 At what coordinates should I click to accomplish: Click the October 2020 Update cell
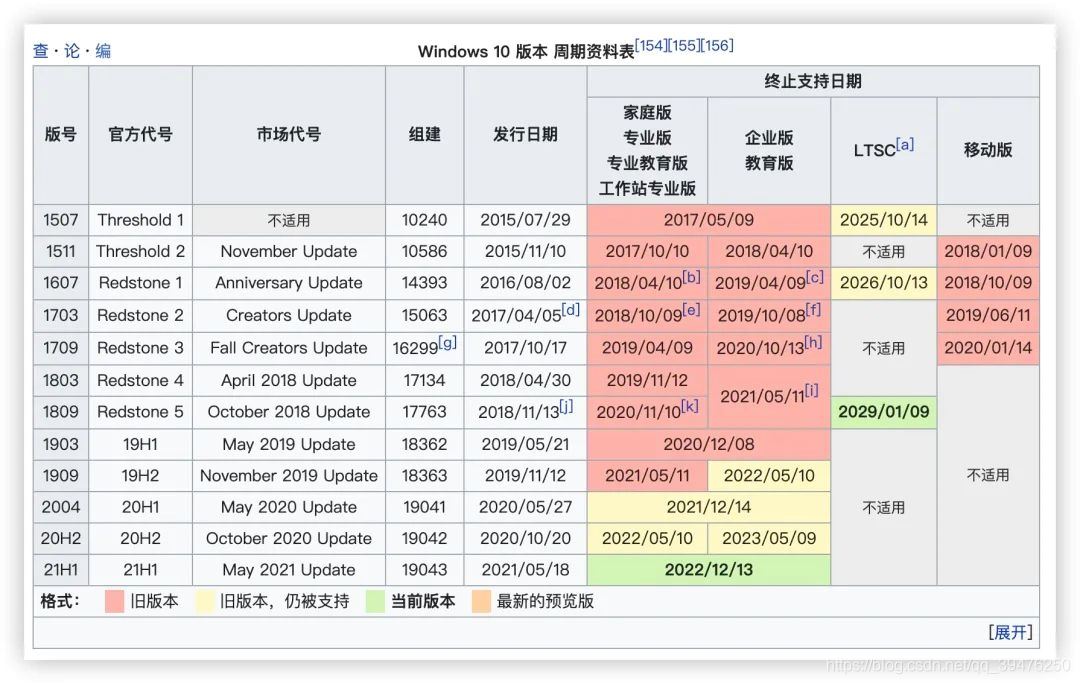coord(289,539)
